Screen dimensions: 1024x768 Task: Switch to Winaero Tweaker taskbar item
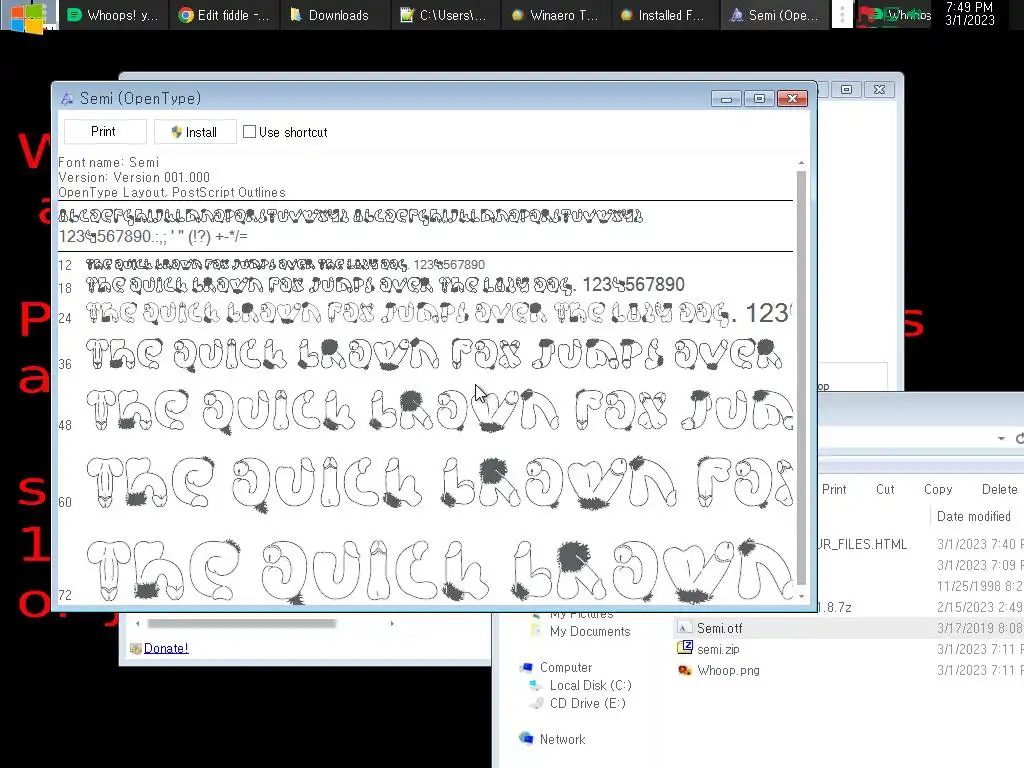pos(555,15)
